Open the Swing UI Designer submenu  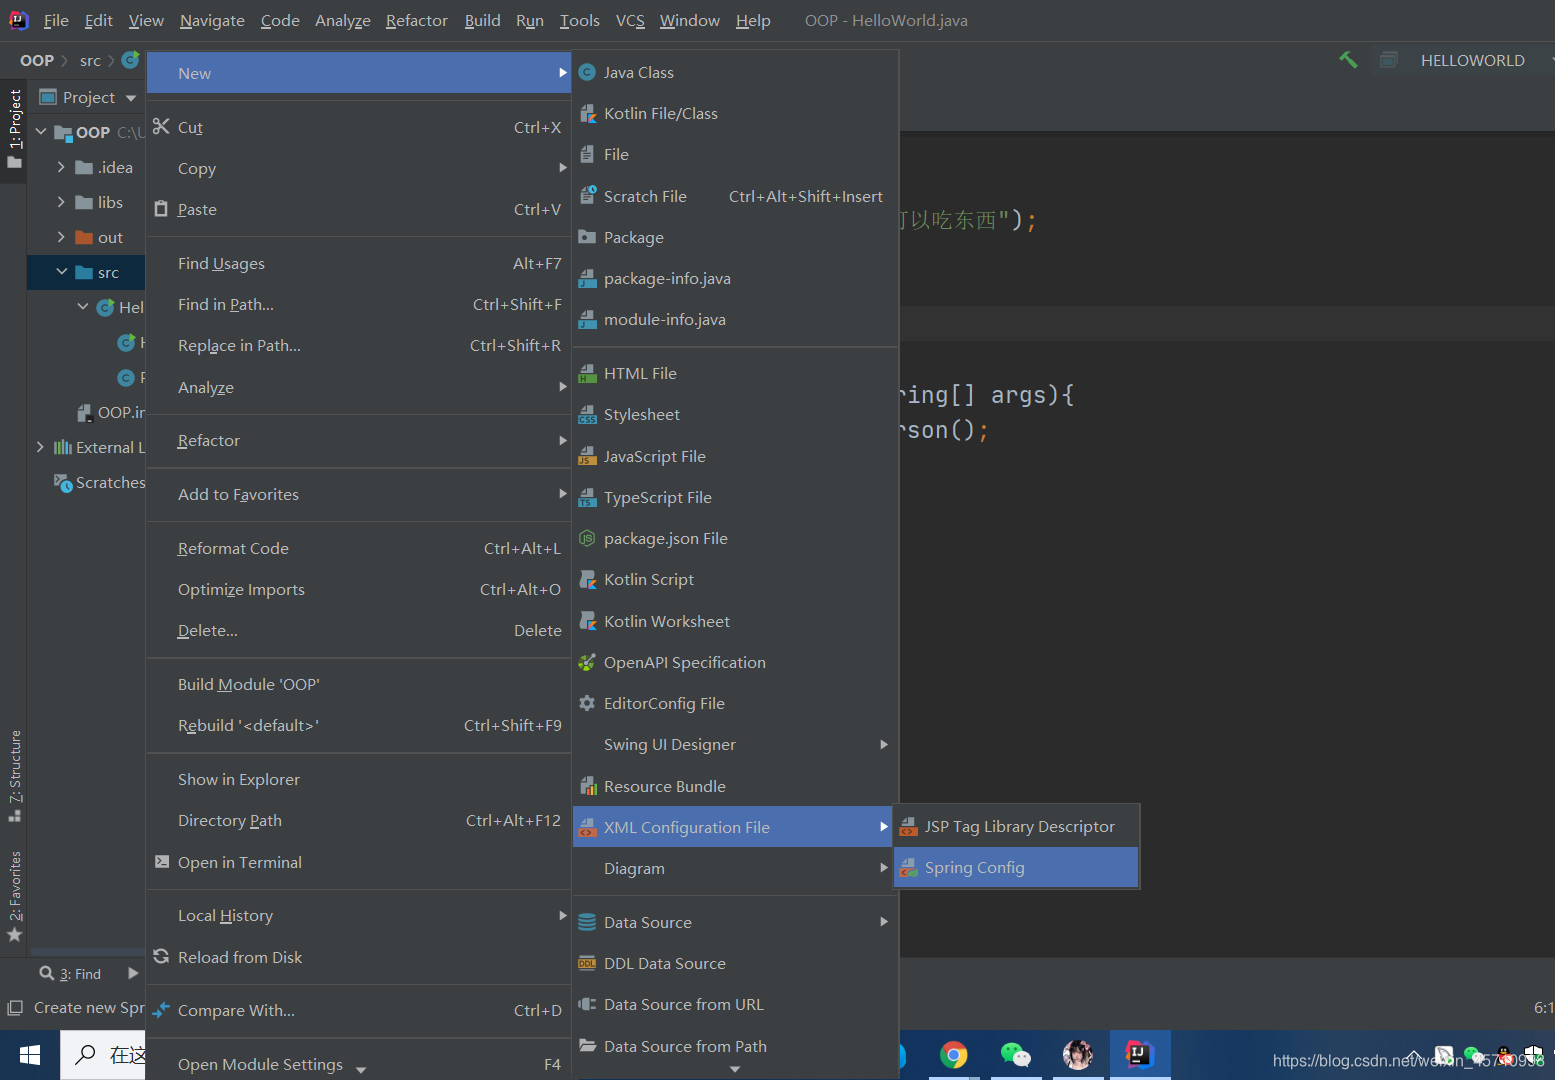(735, 744)
